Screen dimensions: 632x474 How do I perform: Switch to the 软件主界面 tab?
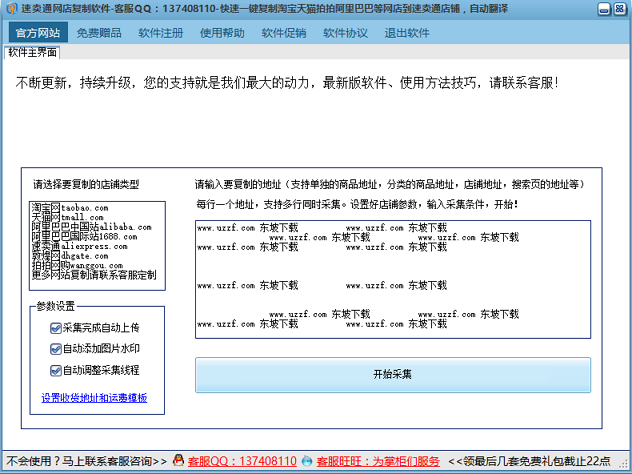pyautogui.click(x=32, y=52)
